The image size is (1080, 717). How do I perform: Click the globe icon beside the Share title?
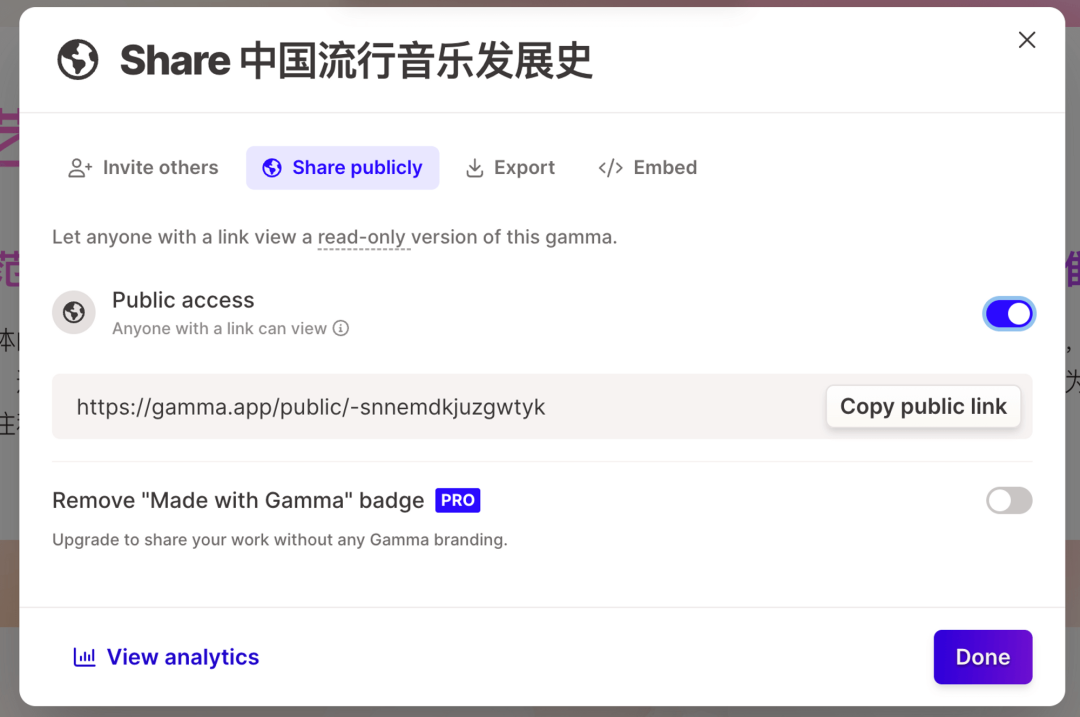click(78, 60)
